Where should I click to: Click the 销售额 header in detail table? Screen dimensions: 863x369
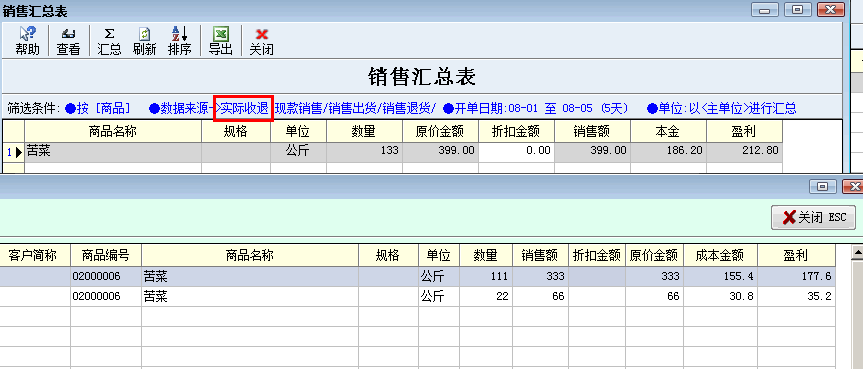click(540, 256)
